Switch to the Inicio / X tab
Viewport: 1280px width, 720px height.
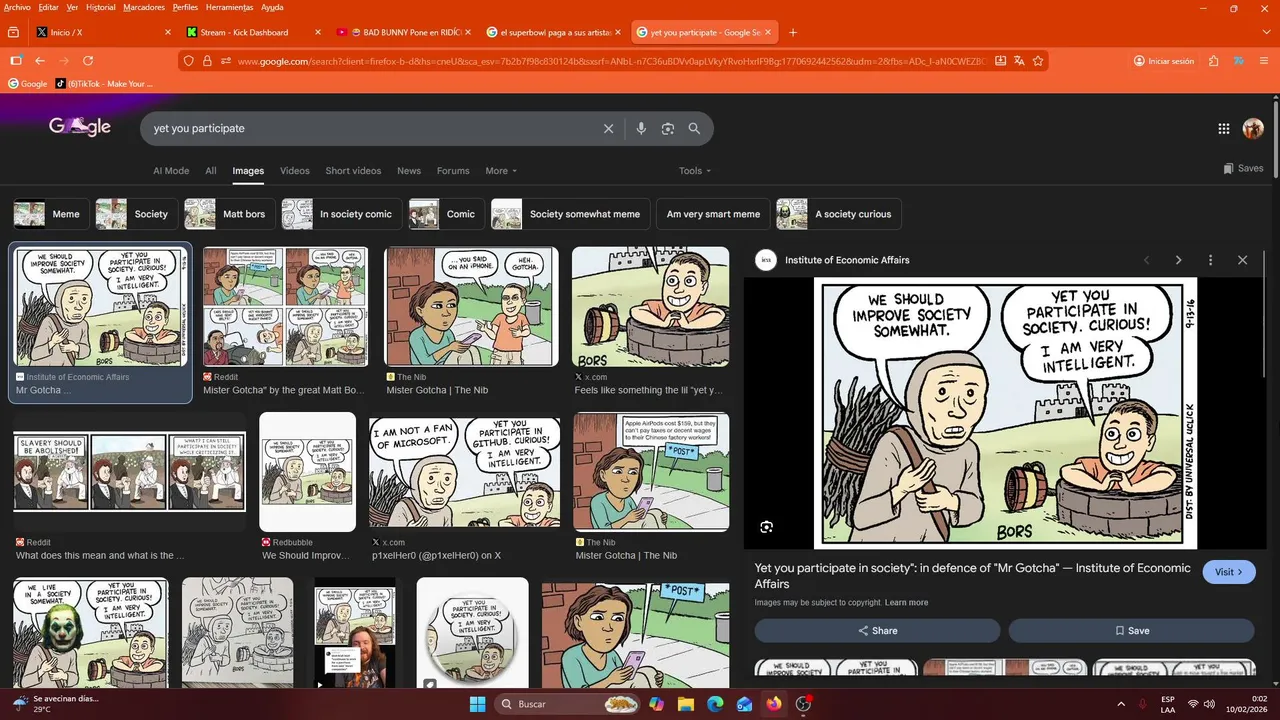tap(103, 32)
